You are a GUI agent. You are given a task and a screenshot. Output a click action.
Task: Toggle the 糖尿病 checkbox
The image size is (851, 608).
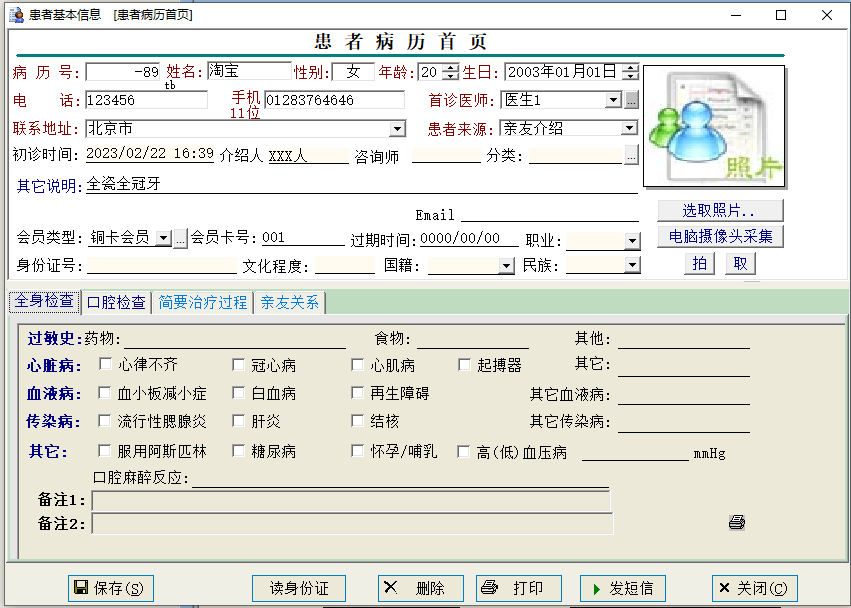238,451
